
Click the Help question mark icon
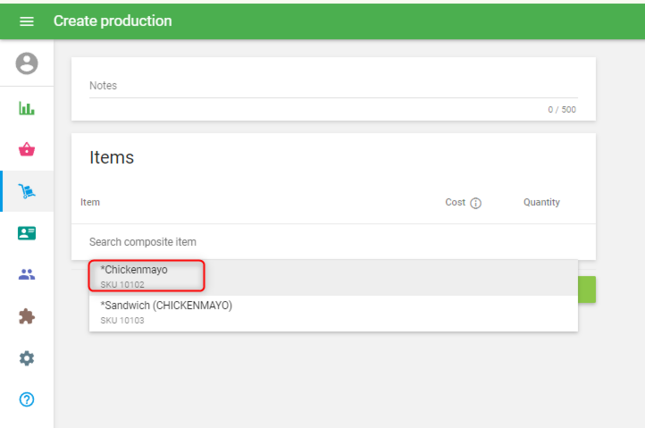point(27,400)
